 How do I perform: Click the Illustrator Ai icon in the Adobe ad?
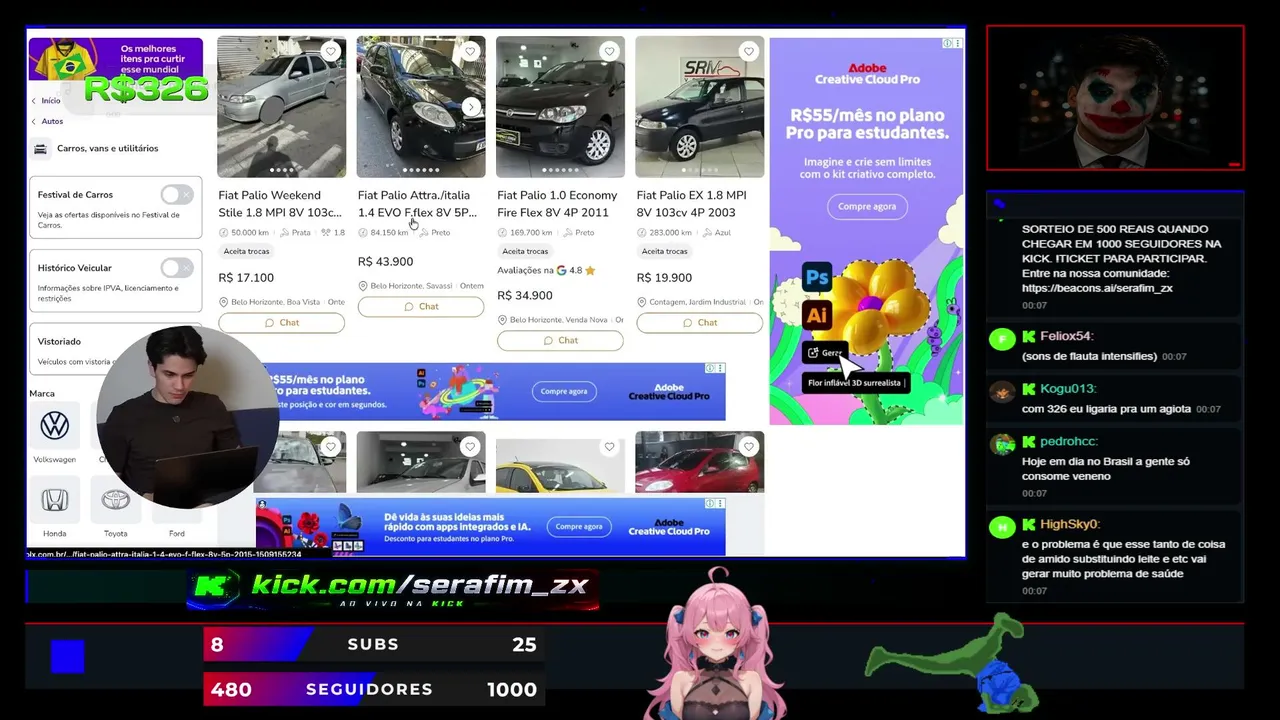click(817, 316)
